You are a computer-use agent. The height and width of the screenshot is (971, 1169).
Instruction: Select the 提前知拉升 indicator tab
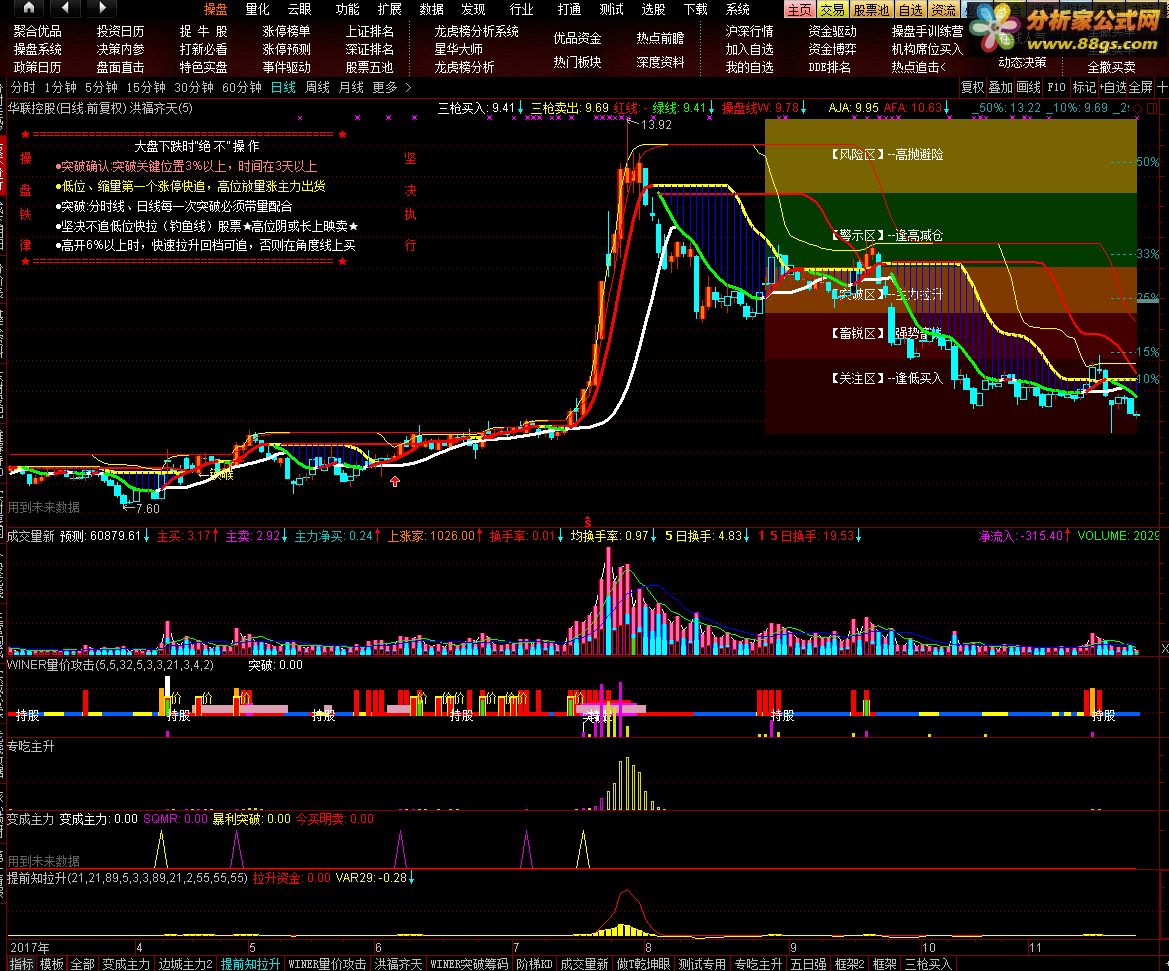(x=250, y=964)
